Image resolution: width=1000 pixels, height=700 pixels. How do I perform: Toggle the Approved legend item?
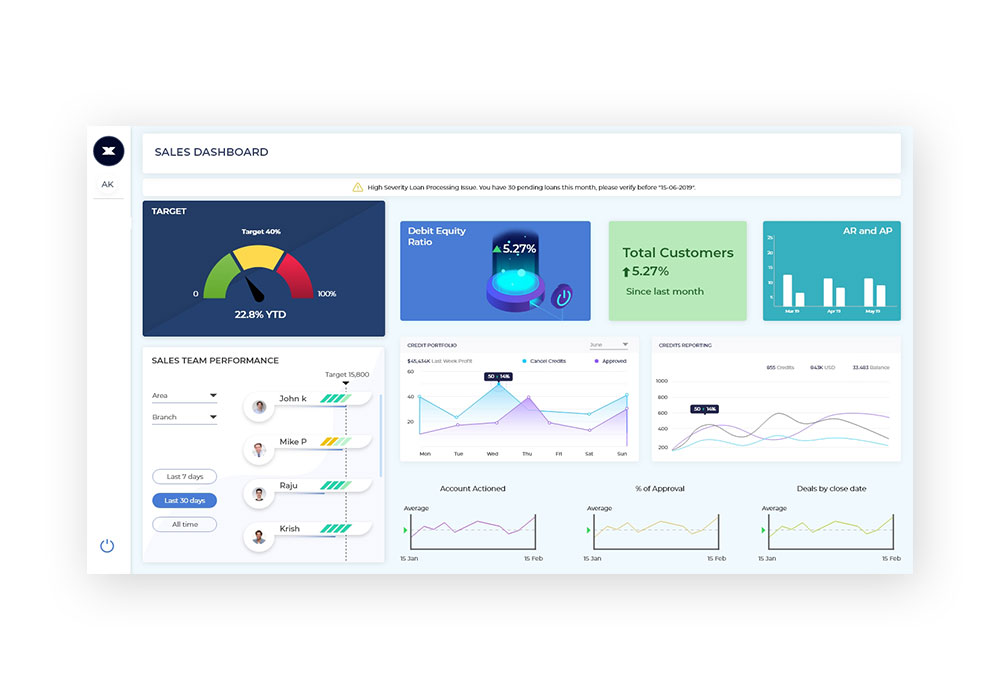[610, 361]
